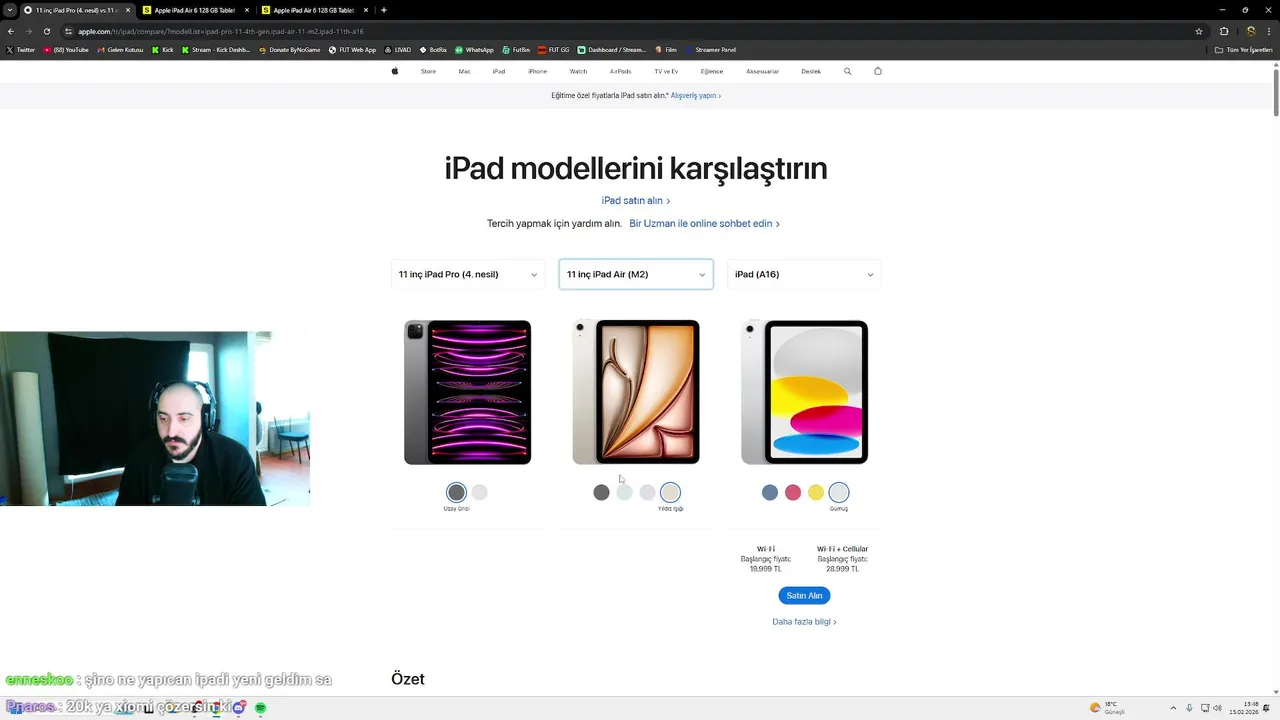
Task: Open a new tab with plus button
Action: (384, 10)
